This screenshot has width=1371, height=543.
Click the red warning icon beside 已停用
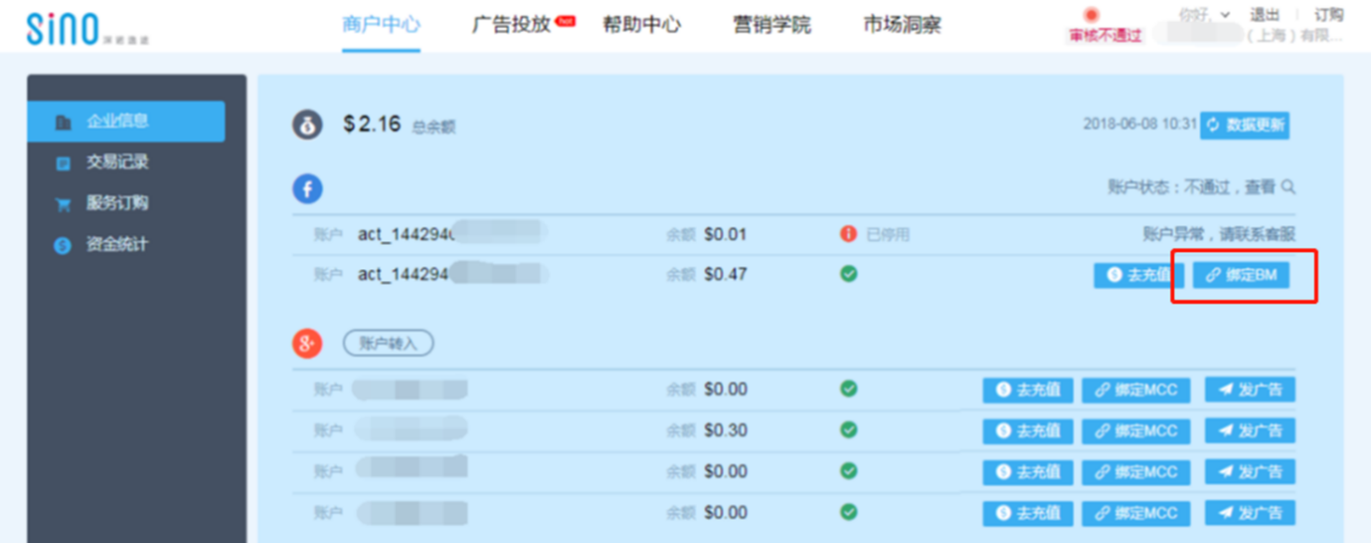[848, 234]
